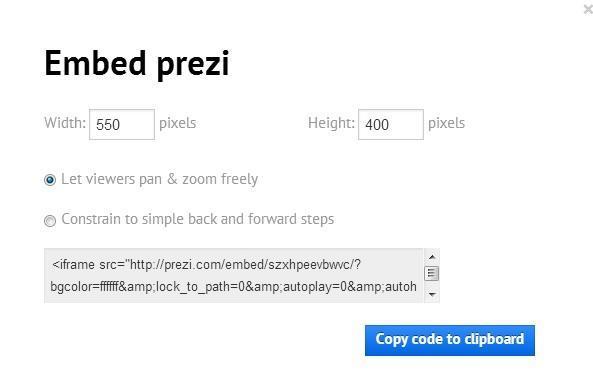Select the 'Let viewers pan & zoom freely' radio button
Viewport: 593px width, 374px height.
coord(50,180)
